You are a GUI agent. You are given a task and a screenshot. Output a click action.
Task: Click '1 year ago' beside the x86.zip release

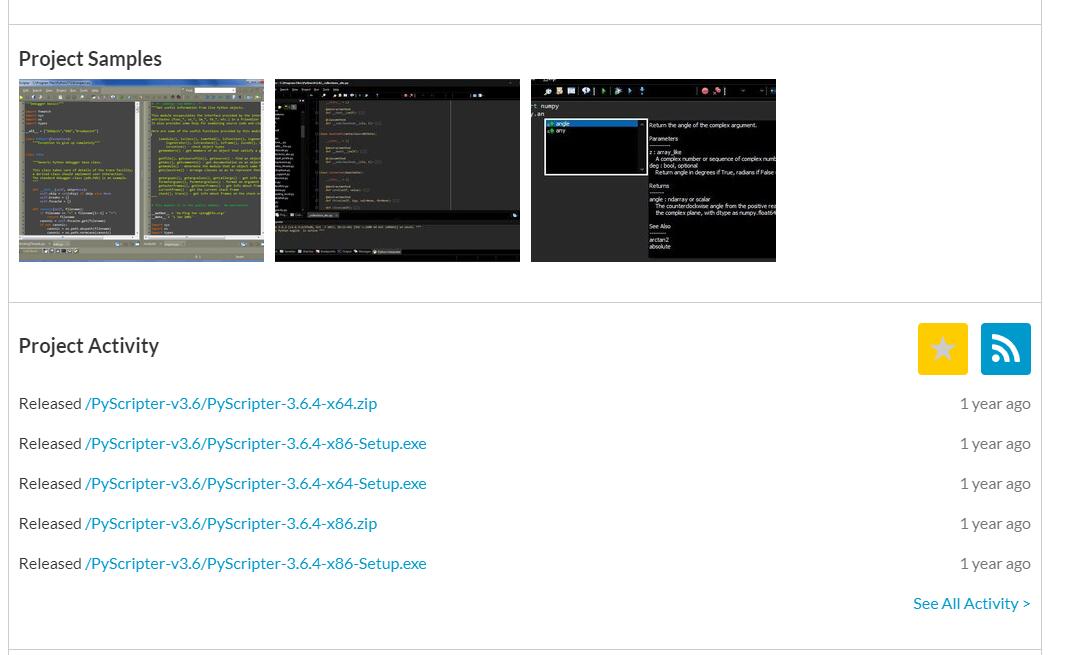point(995,524)
